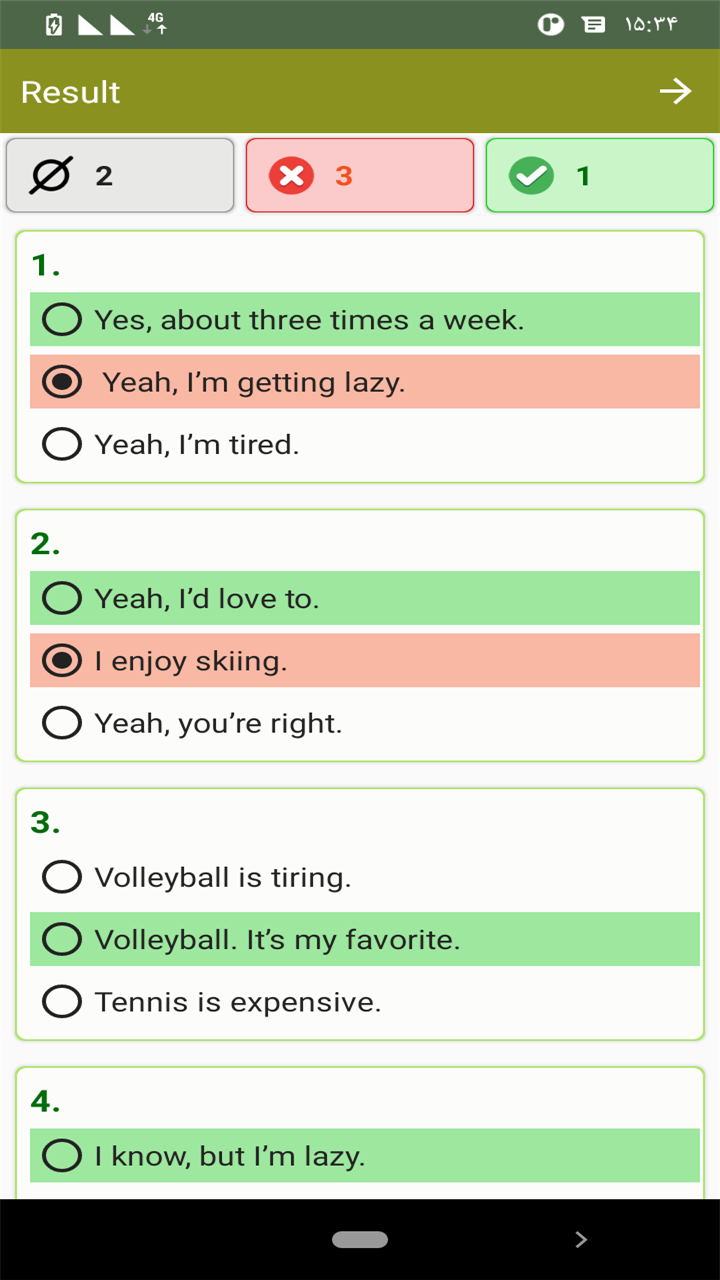Screen dimensions: 720x1280
Task: Select "Yes, about three times a week."
Action: [x=365, y=320]
